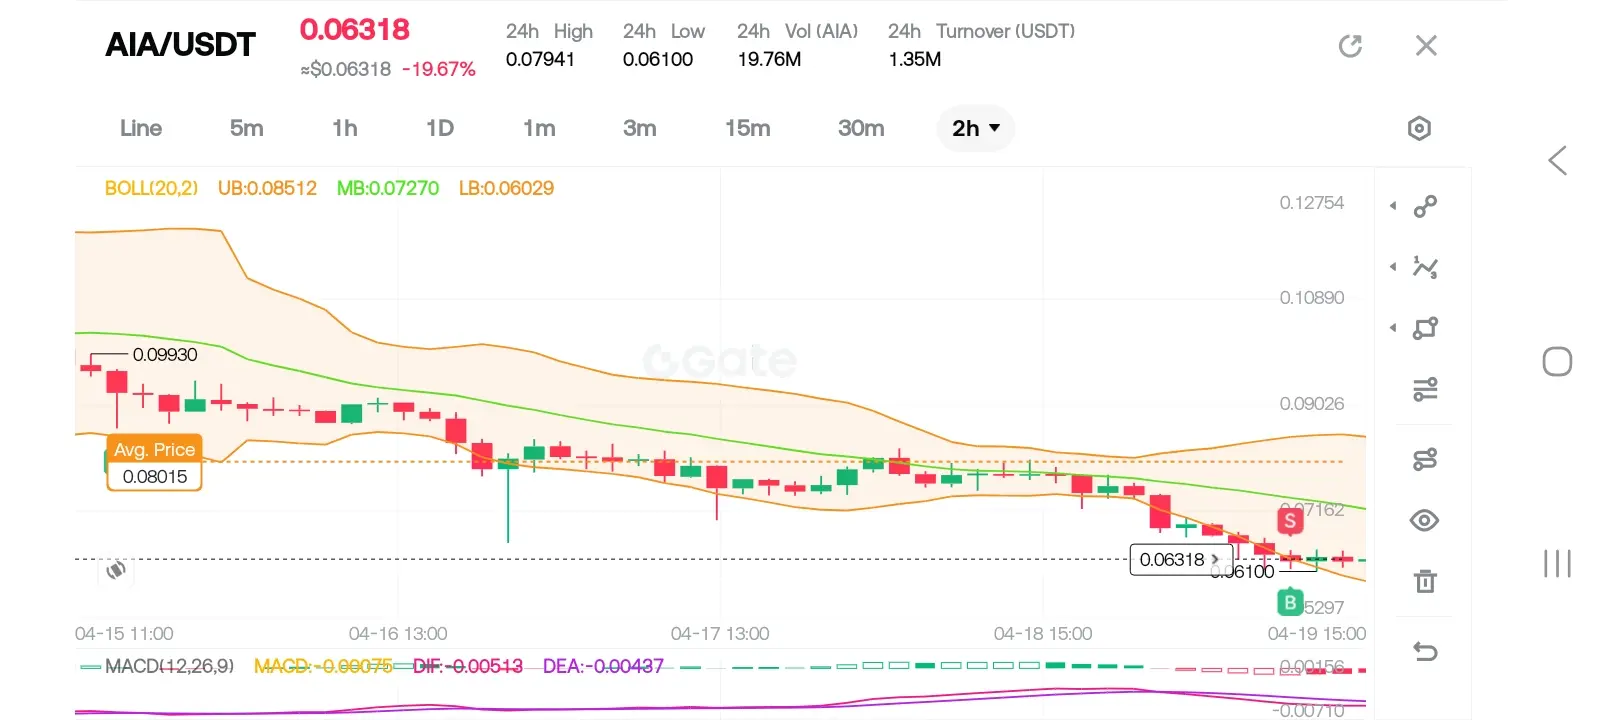Image resolution: width=1600 pixels, height=720 pixels.
Task: Delete drawings with the trash icon
Action: pos(1425,581)
